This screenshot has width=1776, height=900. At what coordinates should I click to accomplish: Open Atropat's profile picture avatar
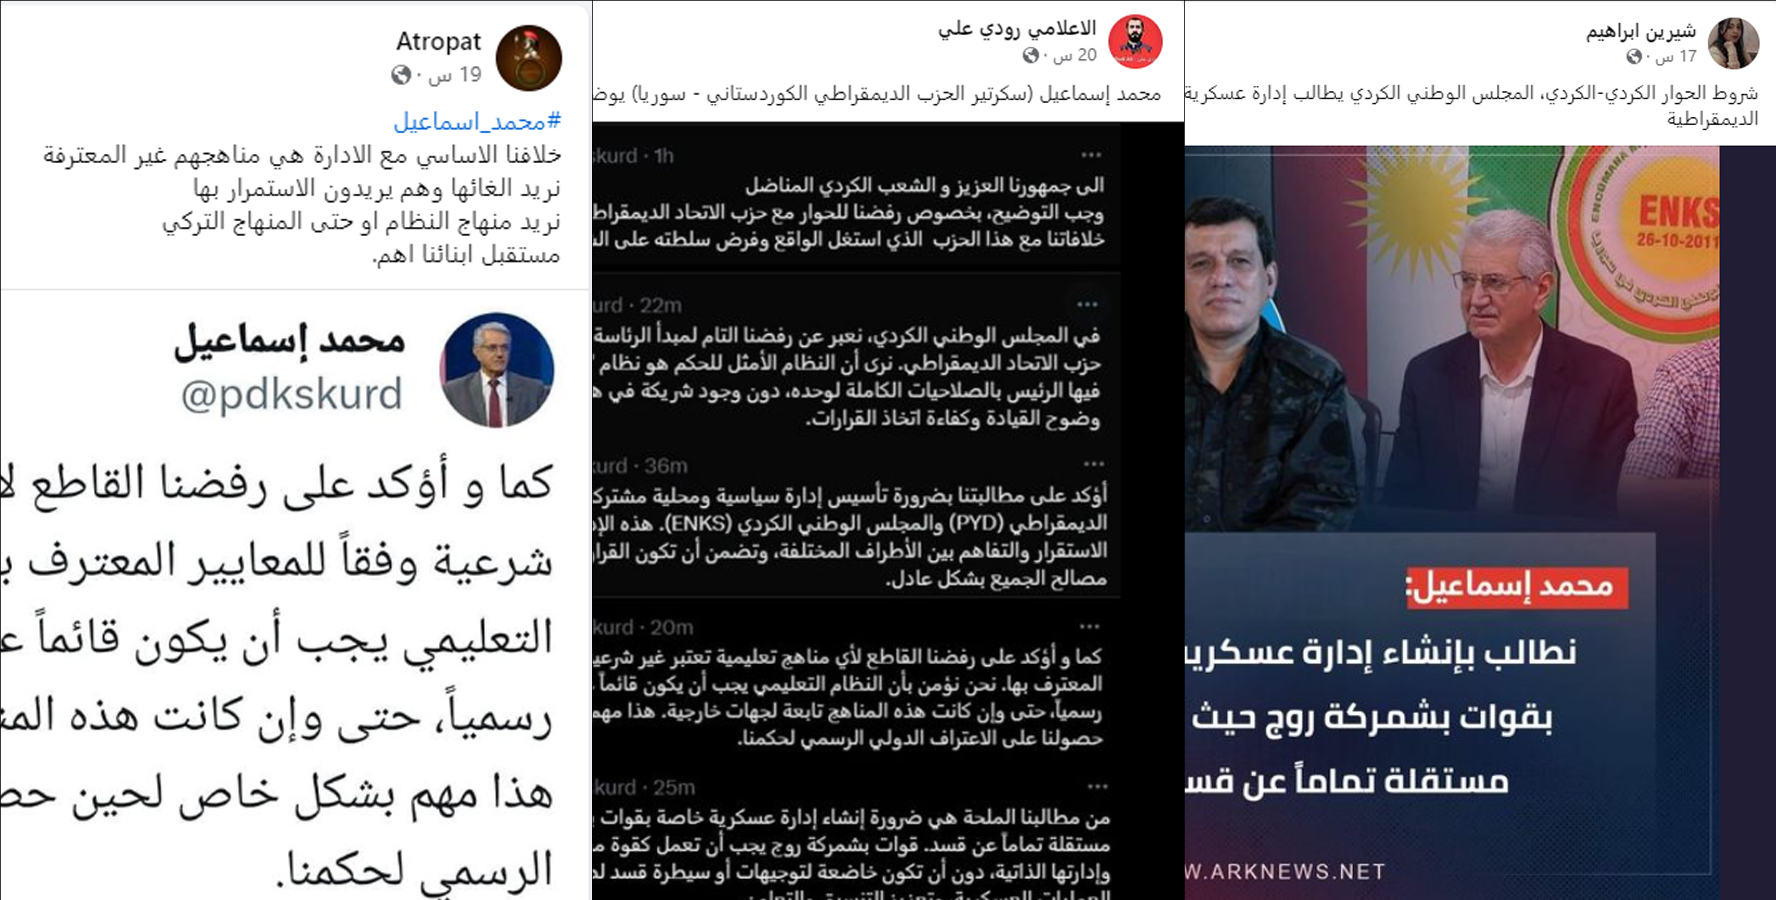click(x=529, y=58)
